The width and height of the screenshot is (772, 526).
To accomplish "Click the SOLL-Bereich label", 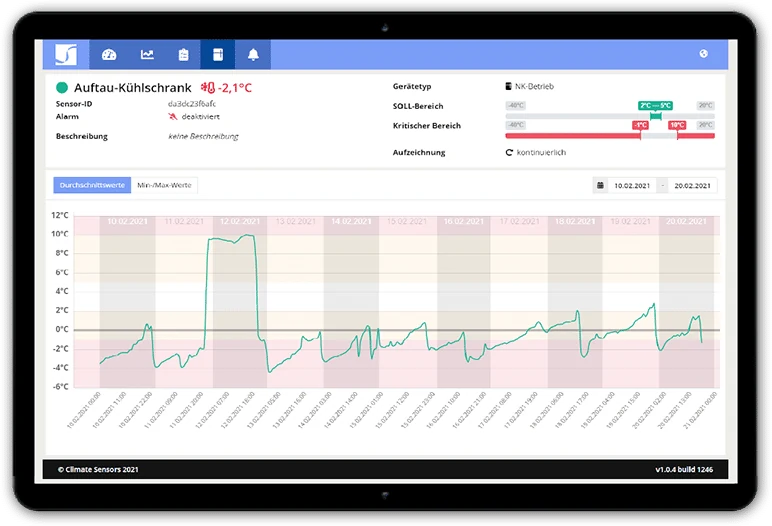I will tap(418, 106).
